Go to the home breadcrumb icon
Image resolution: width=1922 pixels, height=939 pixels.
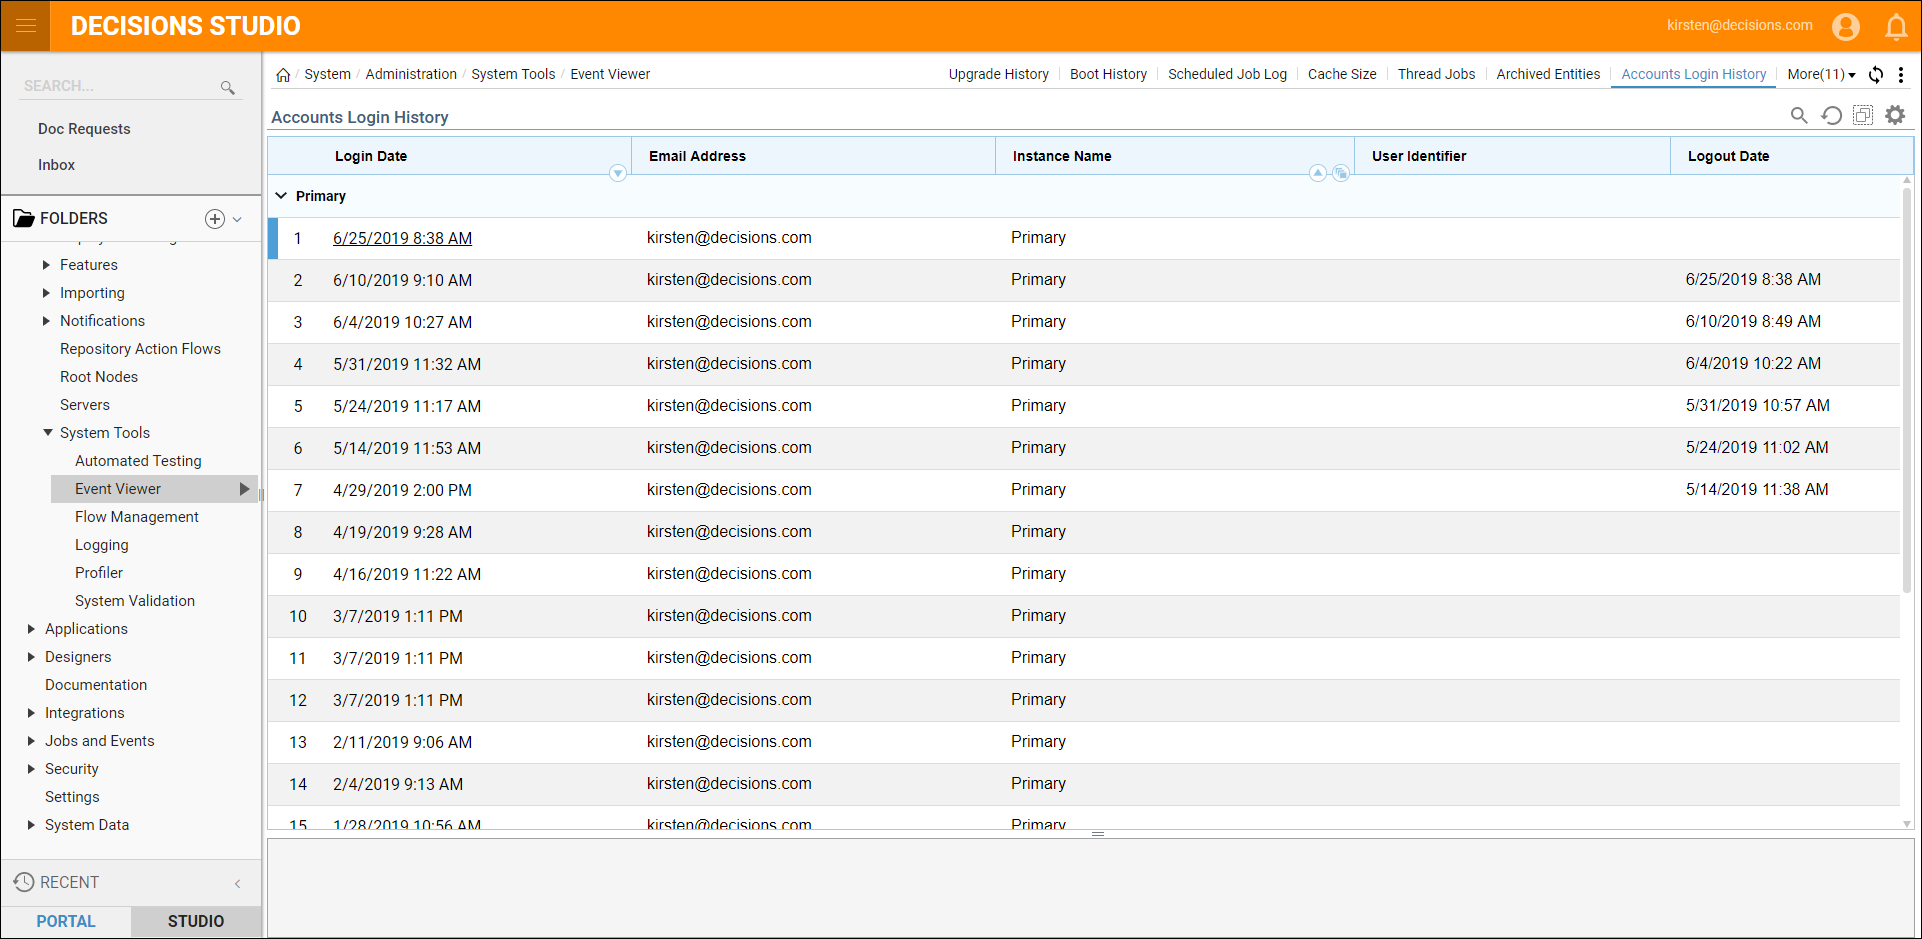tap(283, 75)
